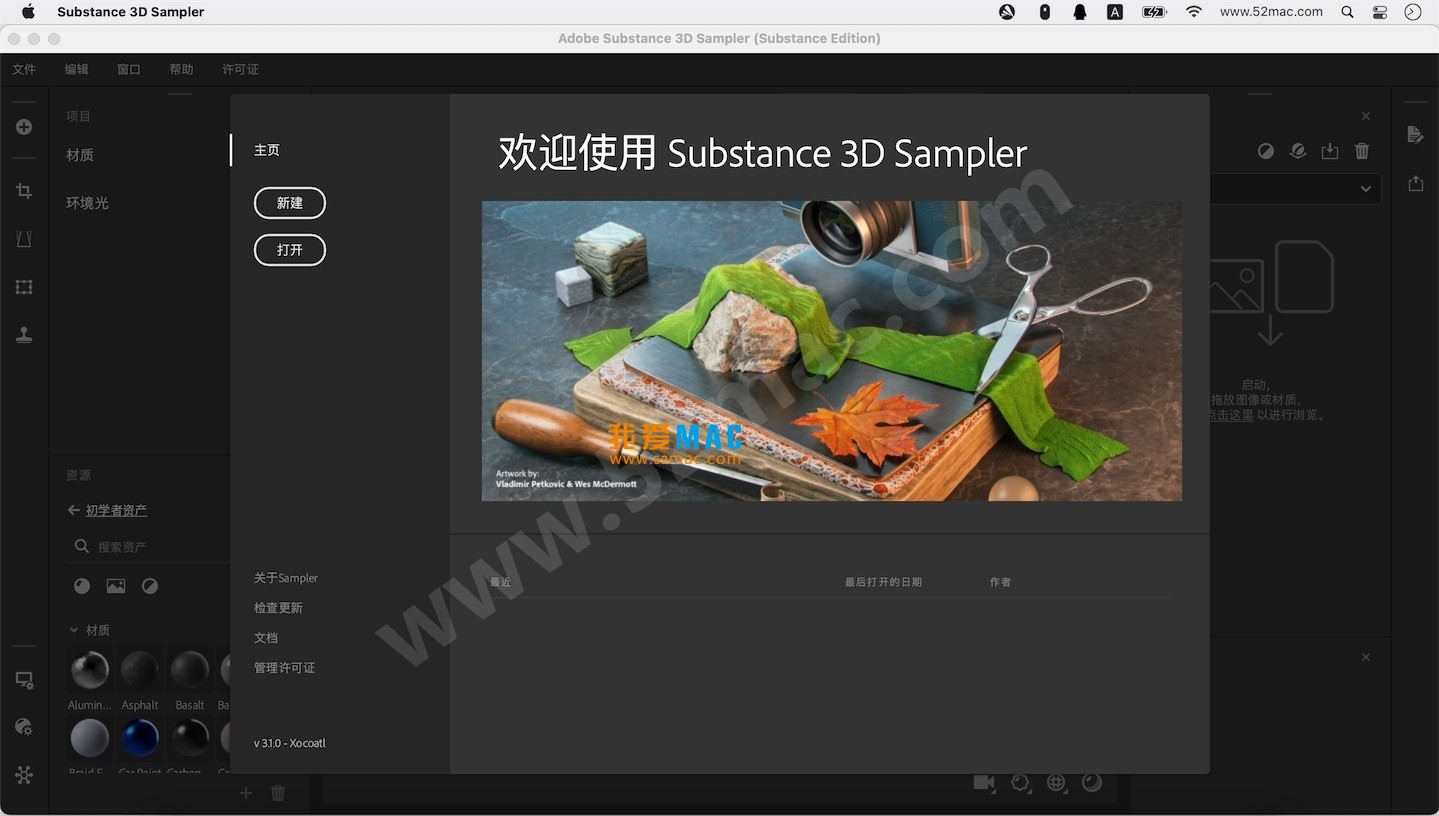Open Control Center in menu bar
Screen dimensions: 1439x816
pyautogui.click(x=1380, y=12)
